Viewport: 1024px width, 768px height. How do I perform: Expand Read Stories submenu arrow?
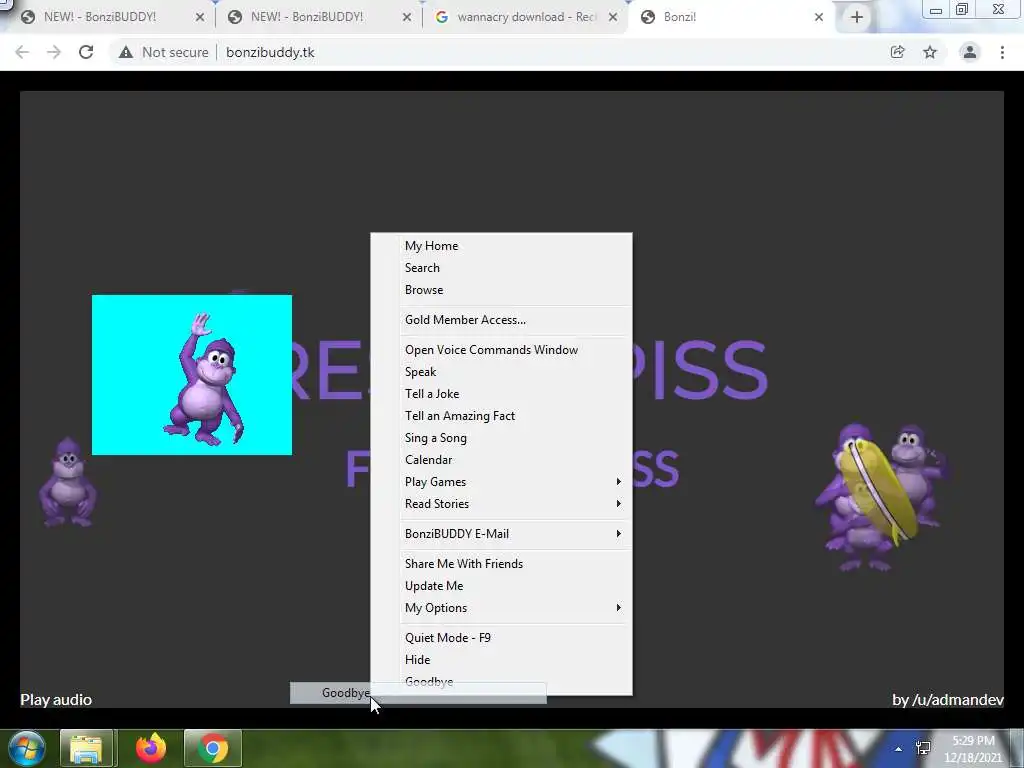pyautogui.click(x=618, y=504)
